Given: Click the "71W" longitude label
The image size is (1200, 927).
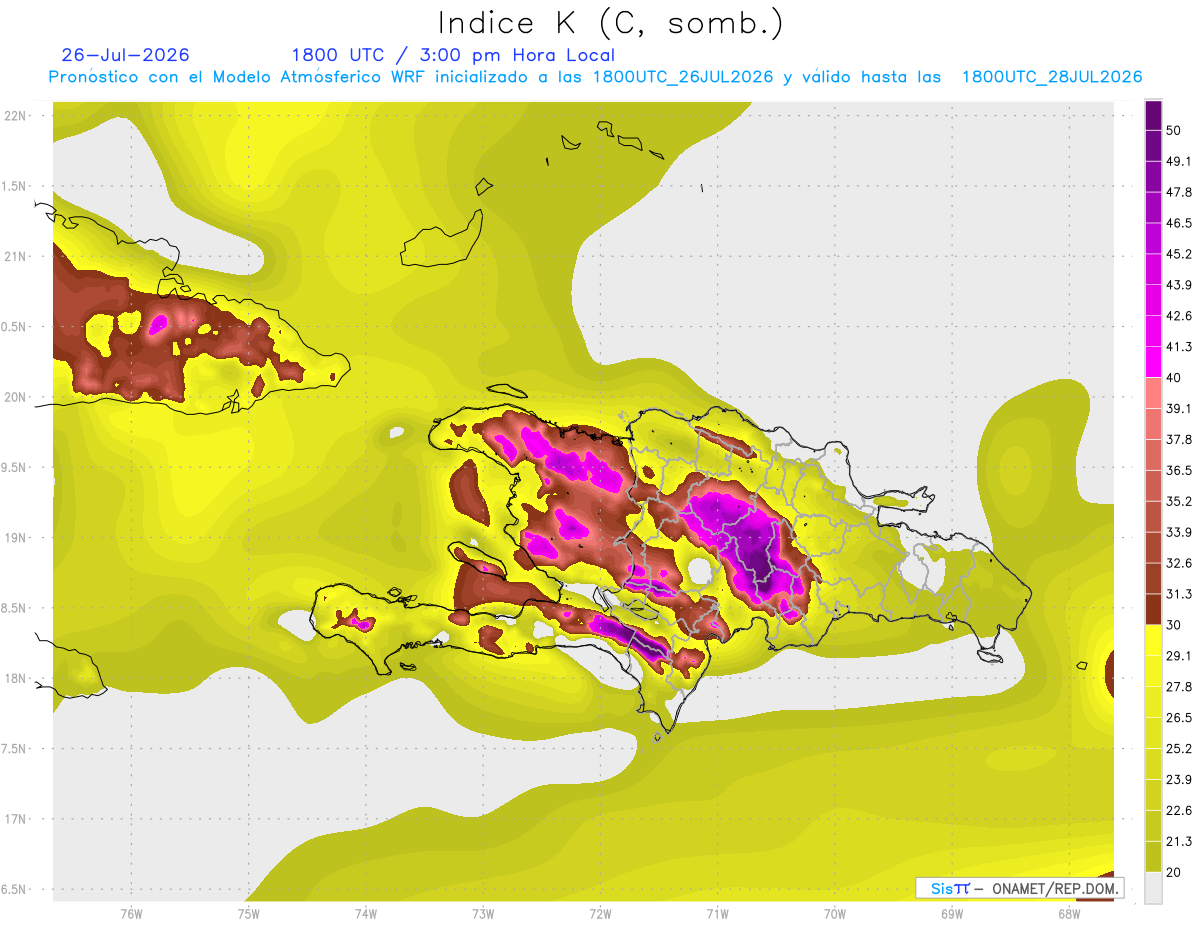Looking at the screenshot, I should click(x=717, y=914).
